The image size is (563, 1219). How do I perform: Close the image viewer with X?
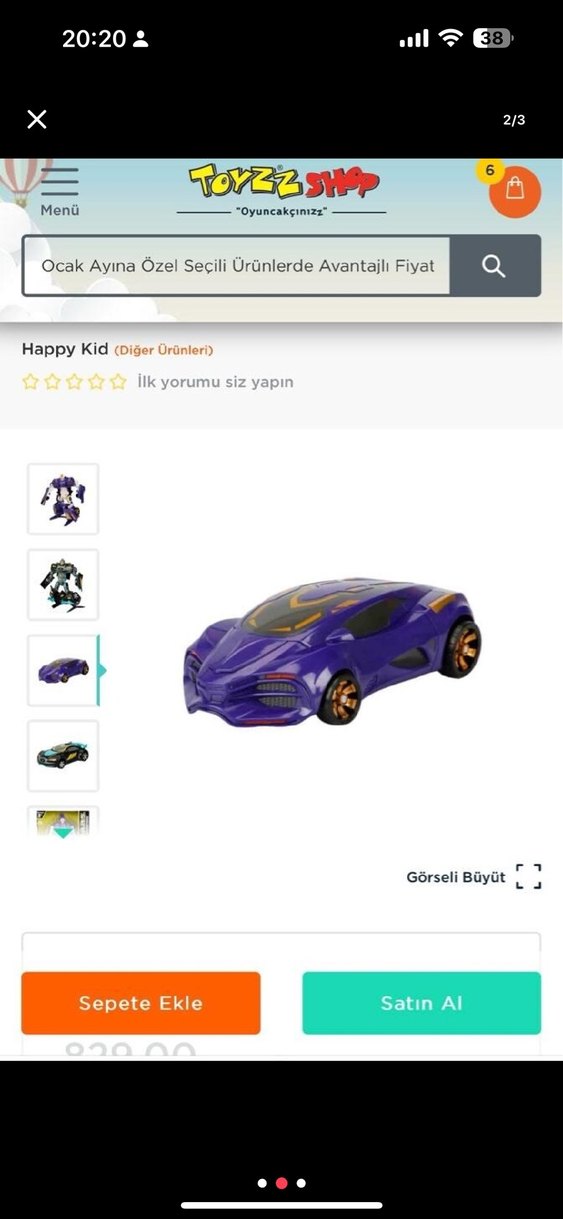click(x=37, y=120)
